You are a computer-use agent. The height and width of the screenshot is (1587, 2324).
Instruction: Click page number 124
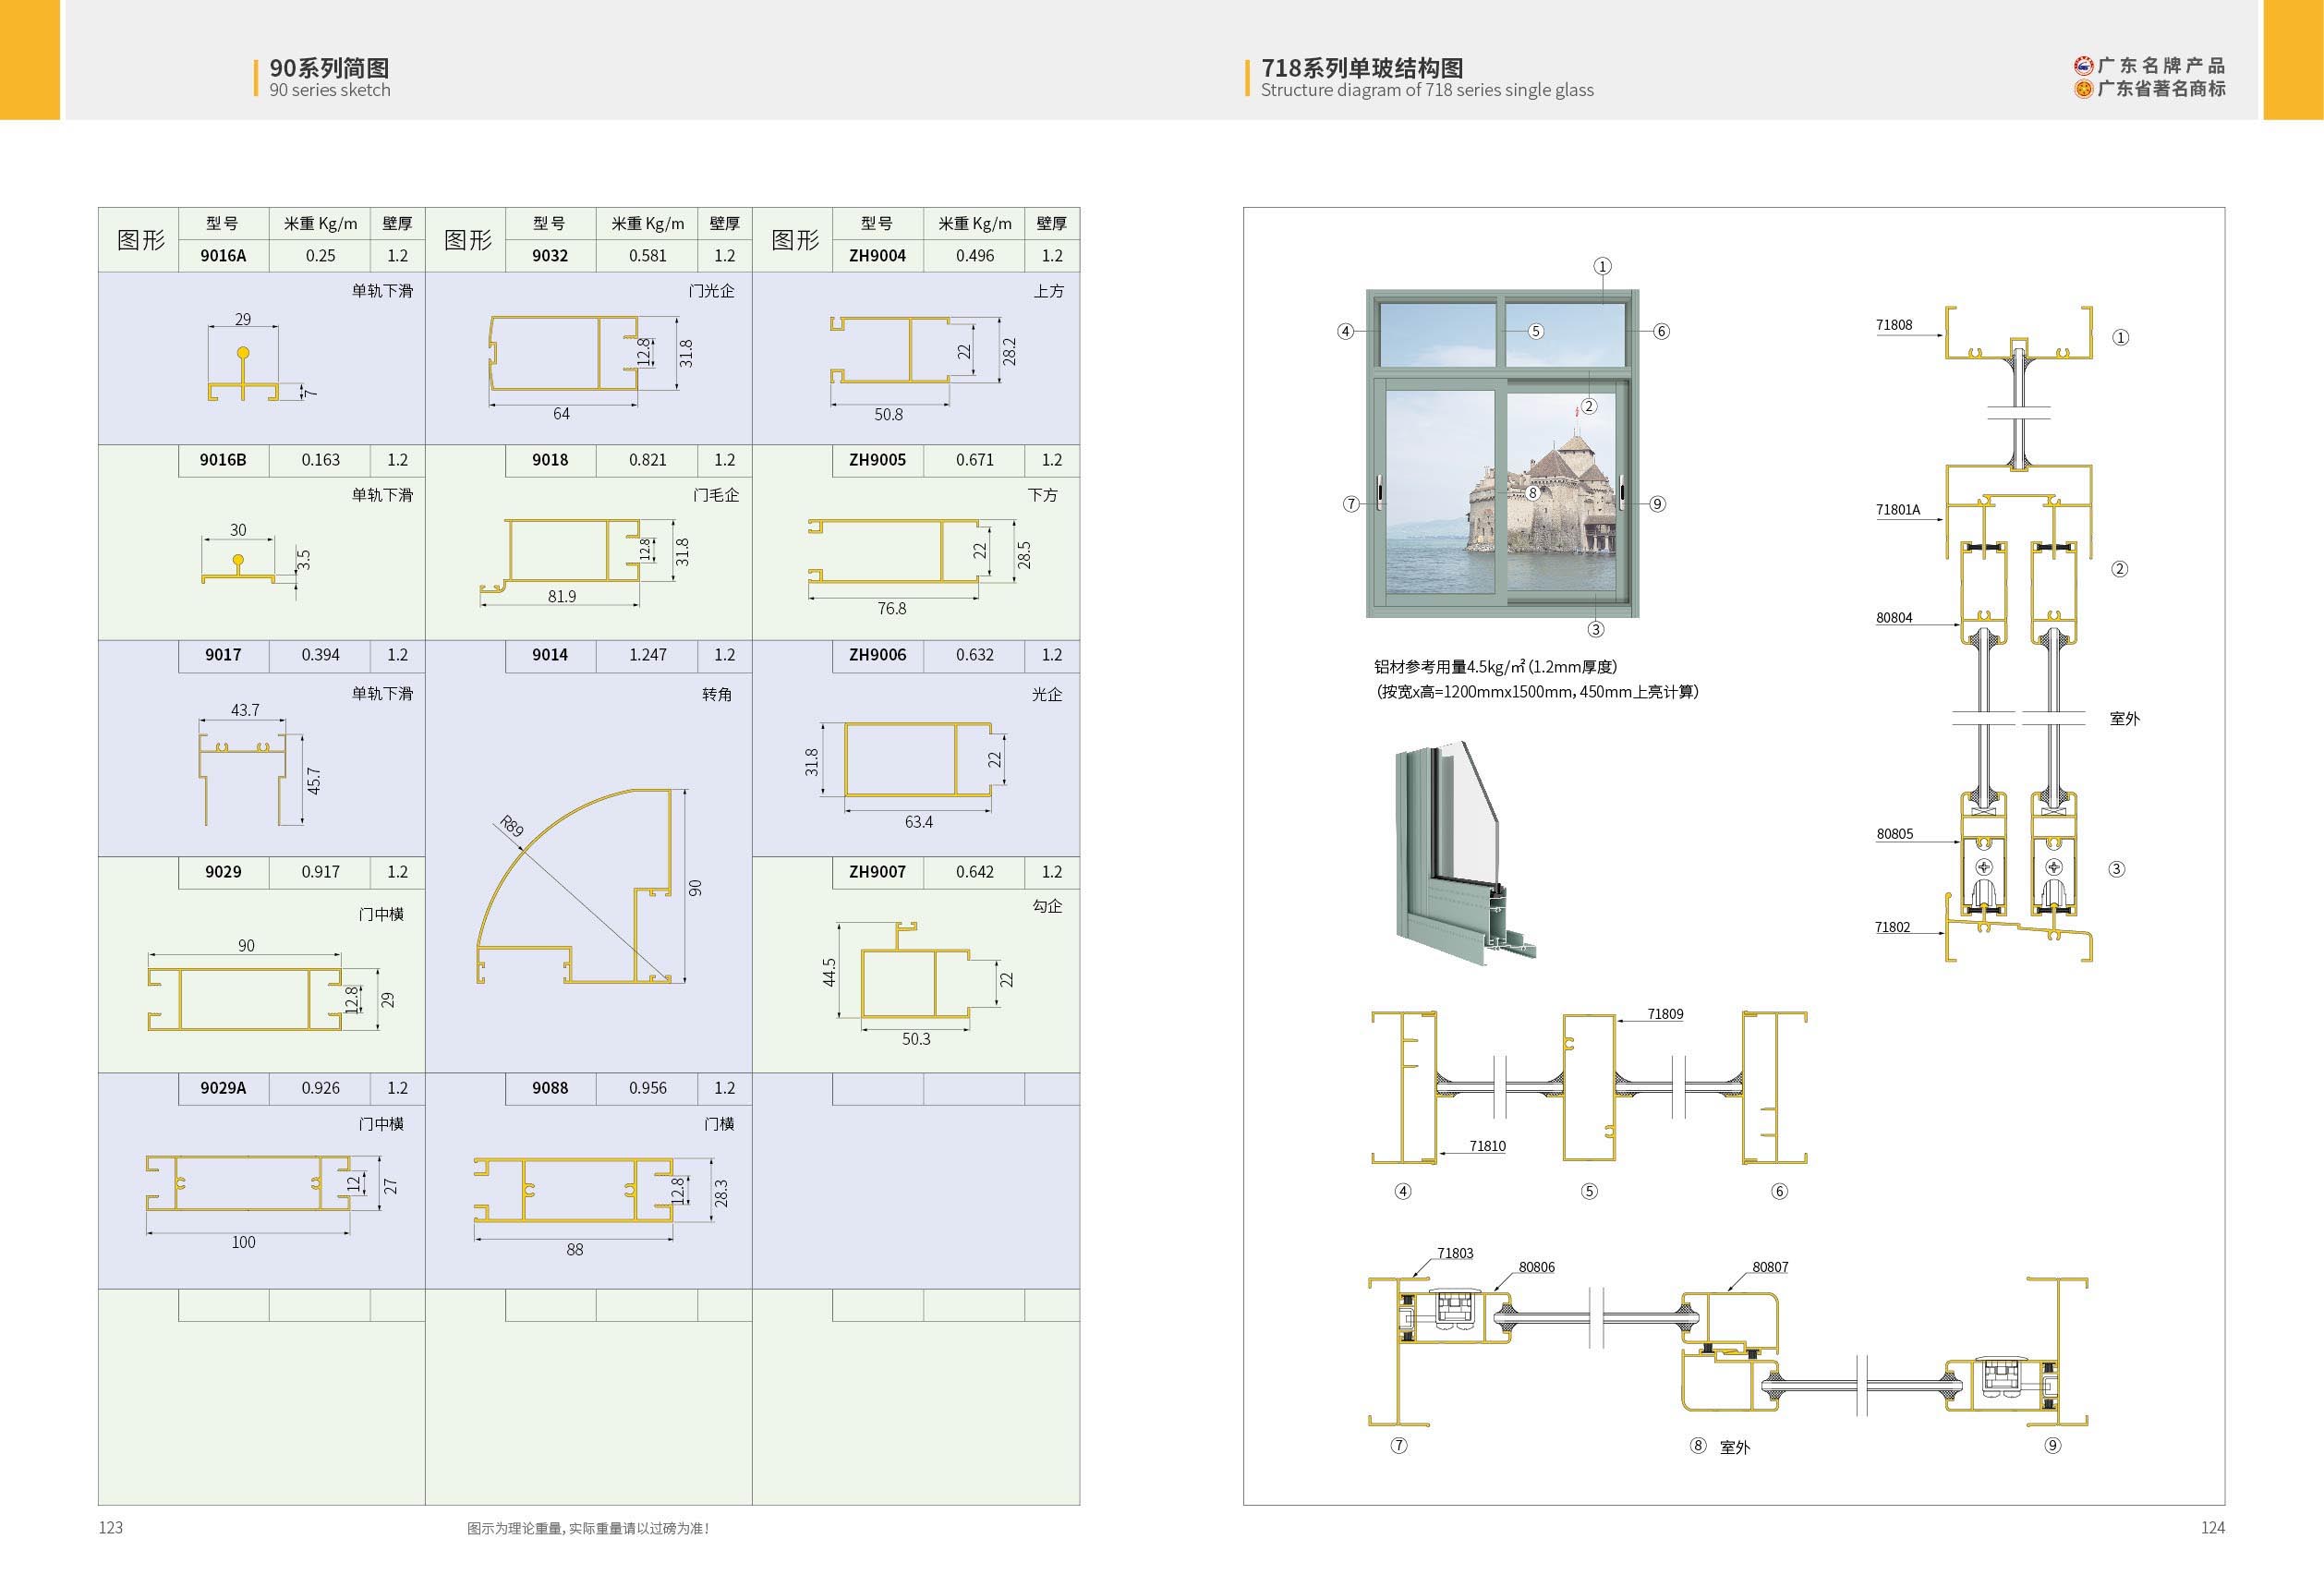pos(2212,1527)
